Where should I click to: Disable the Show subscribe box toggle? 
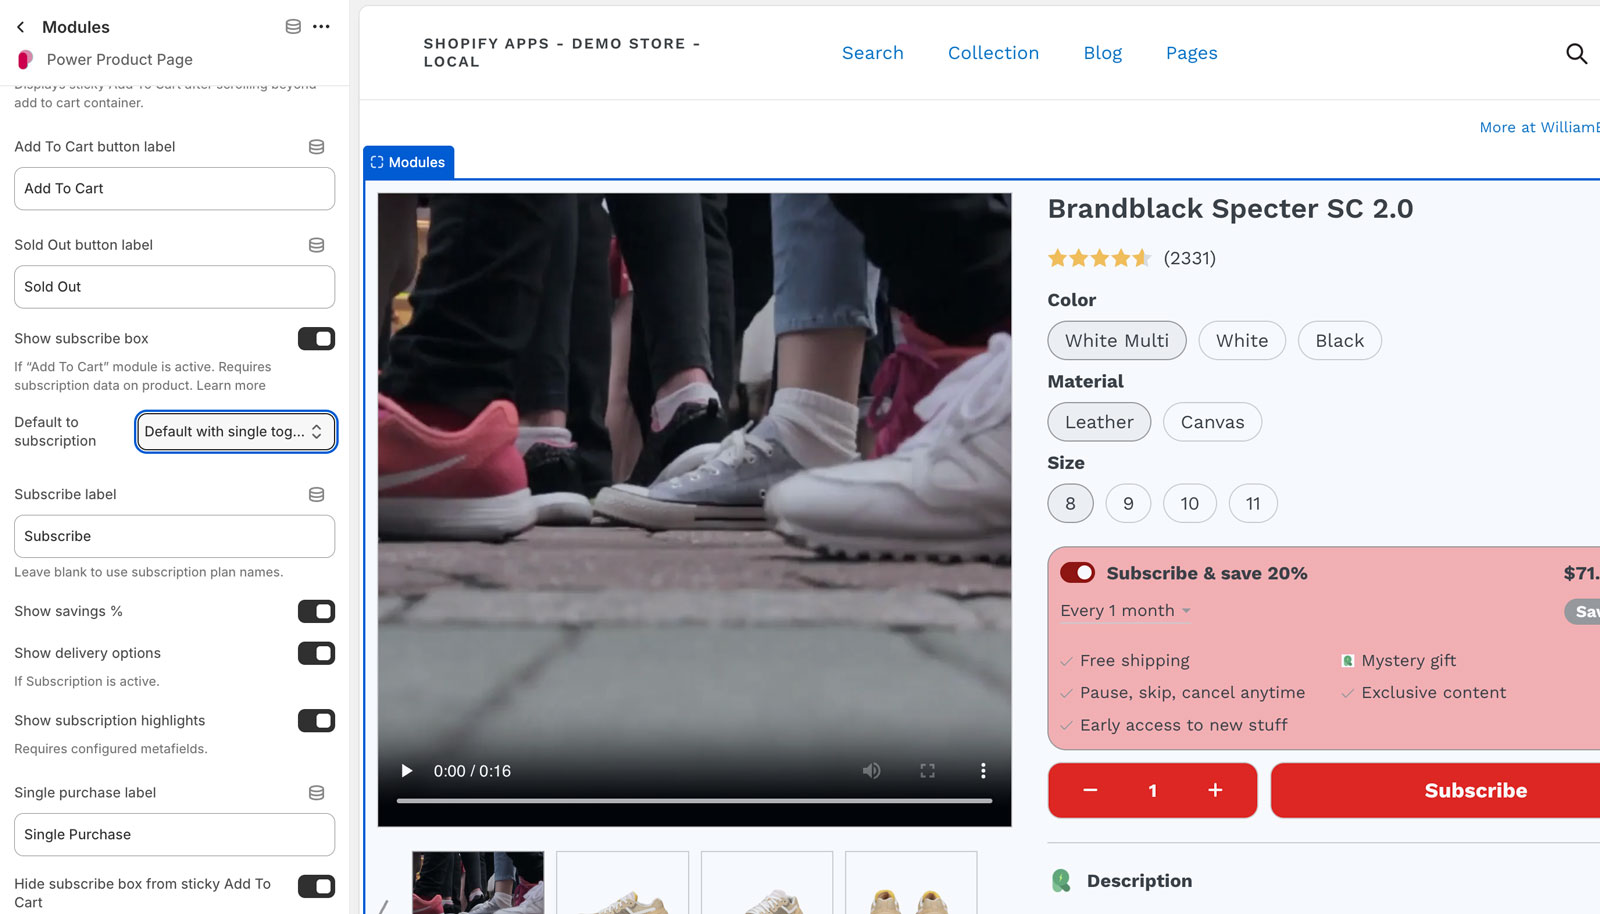pyautogui.click(x=316, y=338)
